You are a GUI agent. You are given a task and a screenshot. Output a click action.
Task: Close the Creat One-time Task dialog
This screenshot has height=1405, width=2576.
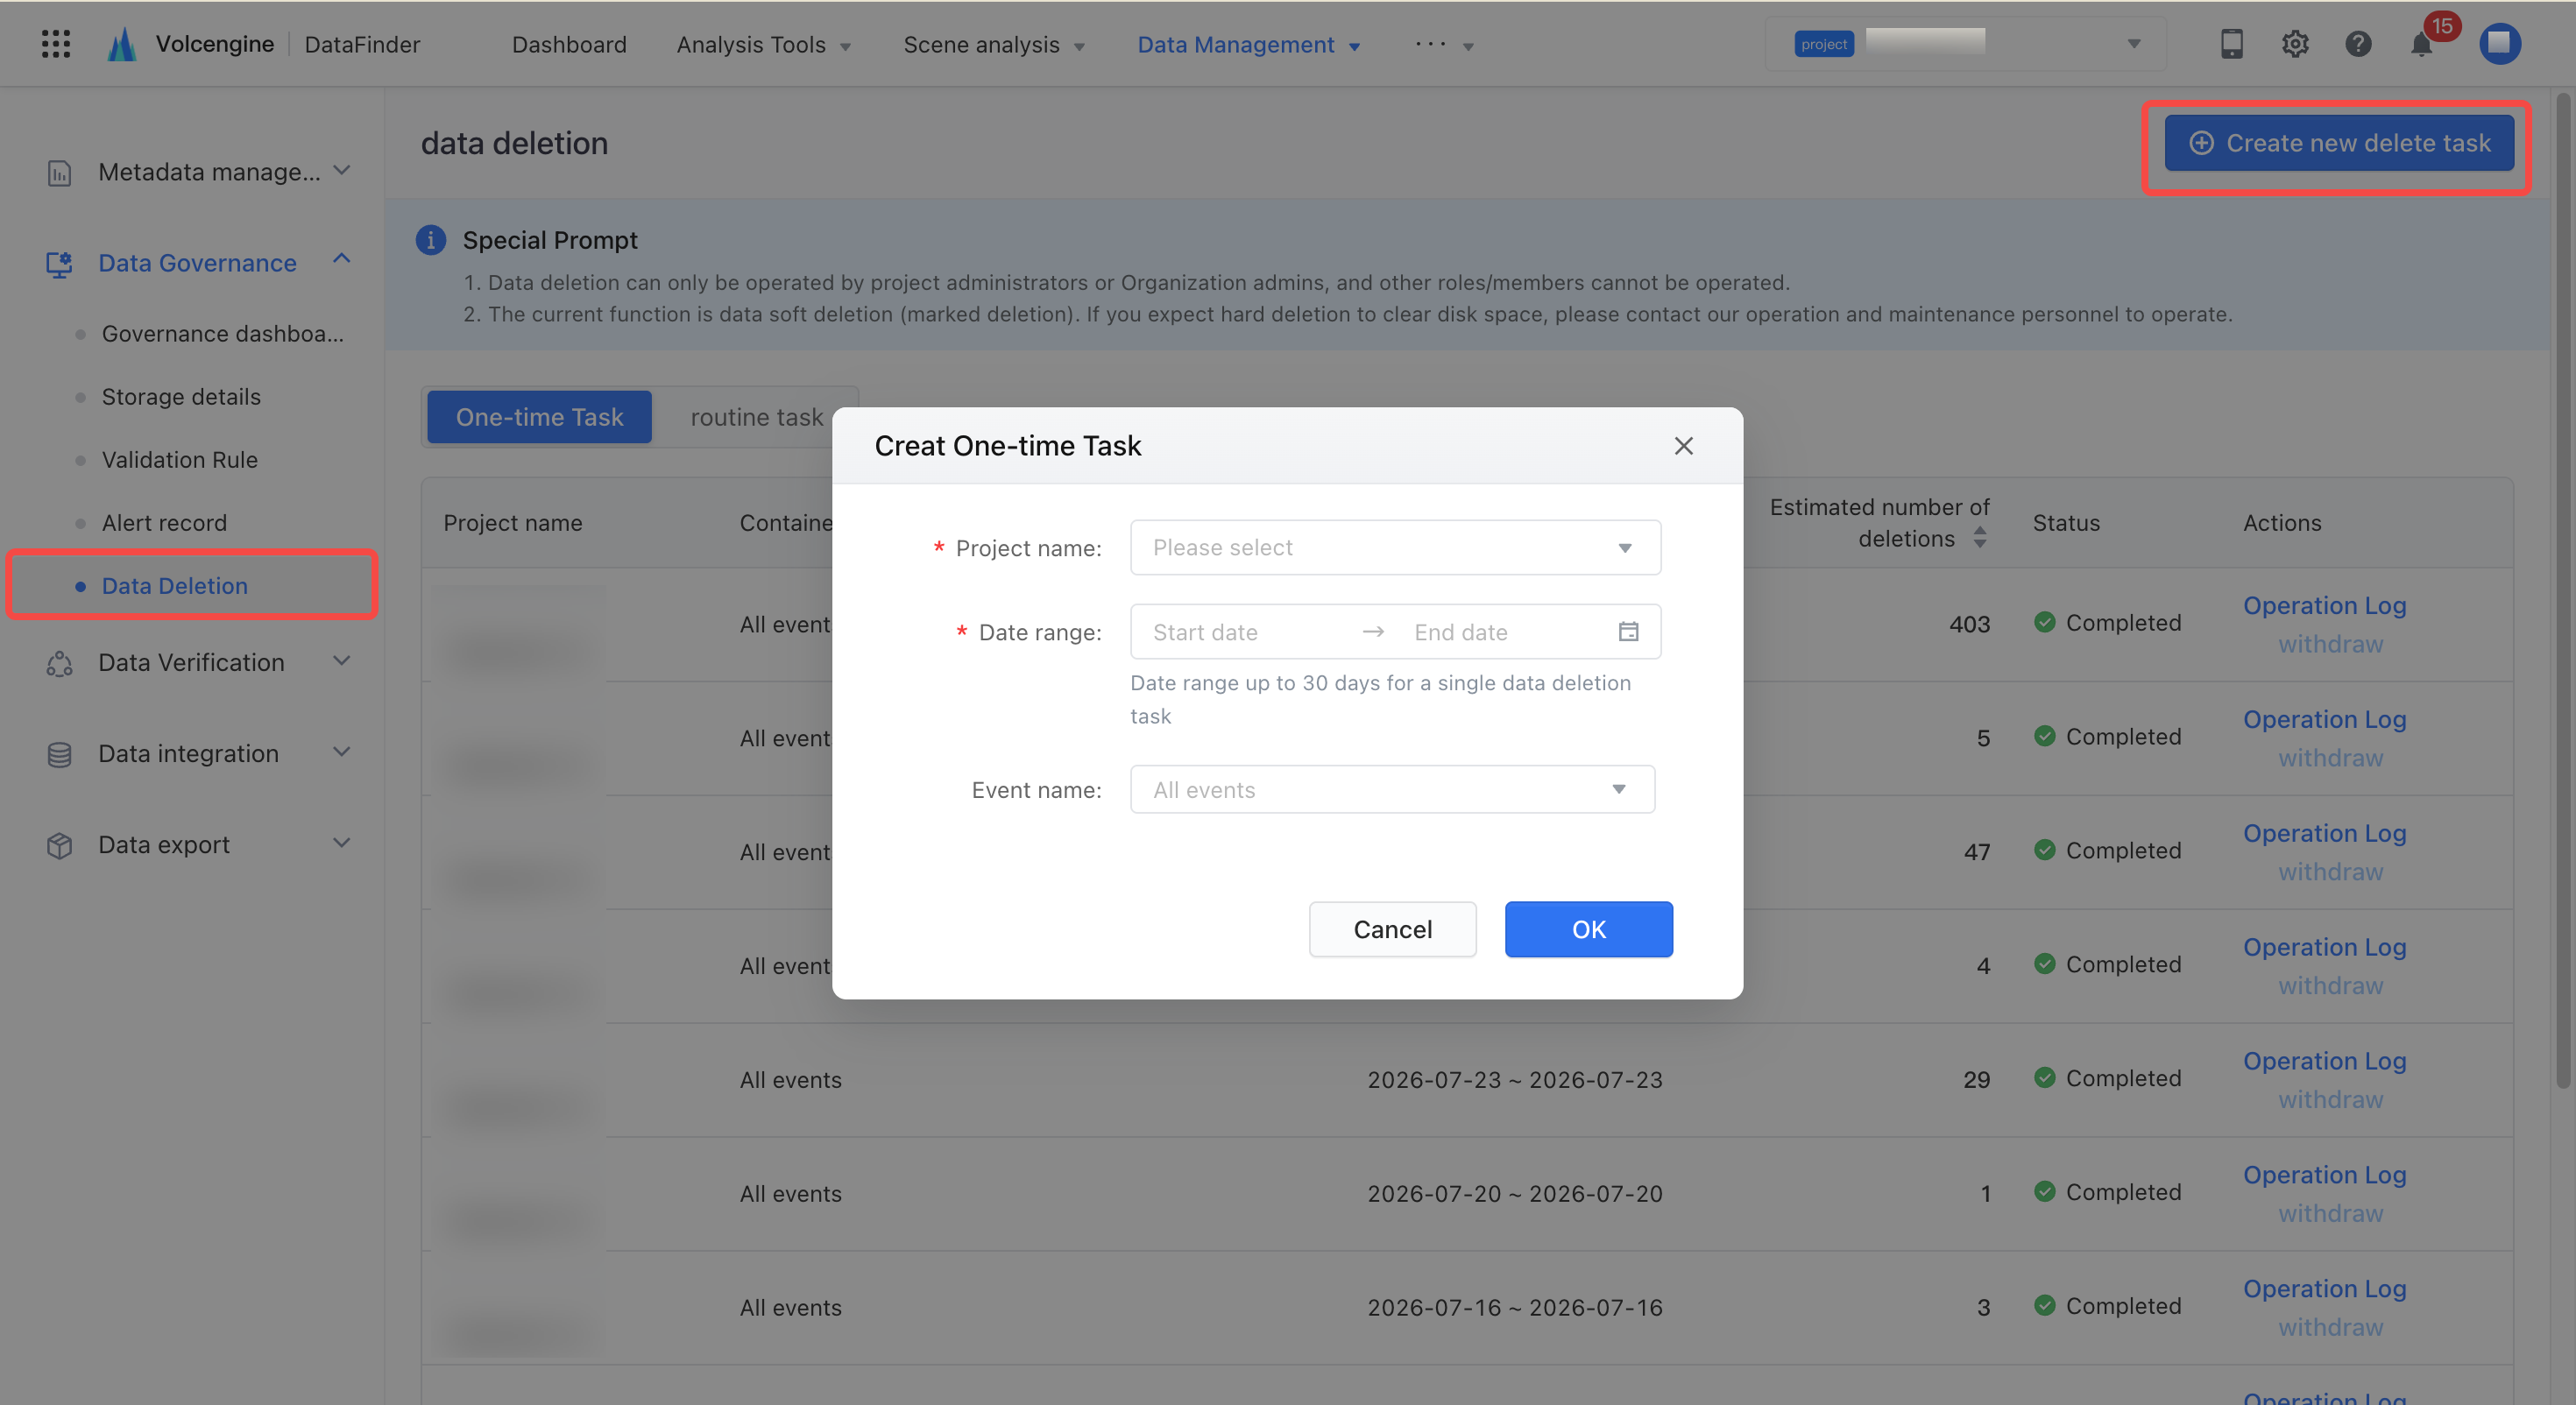click(x=1684, y=445)
